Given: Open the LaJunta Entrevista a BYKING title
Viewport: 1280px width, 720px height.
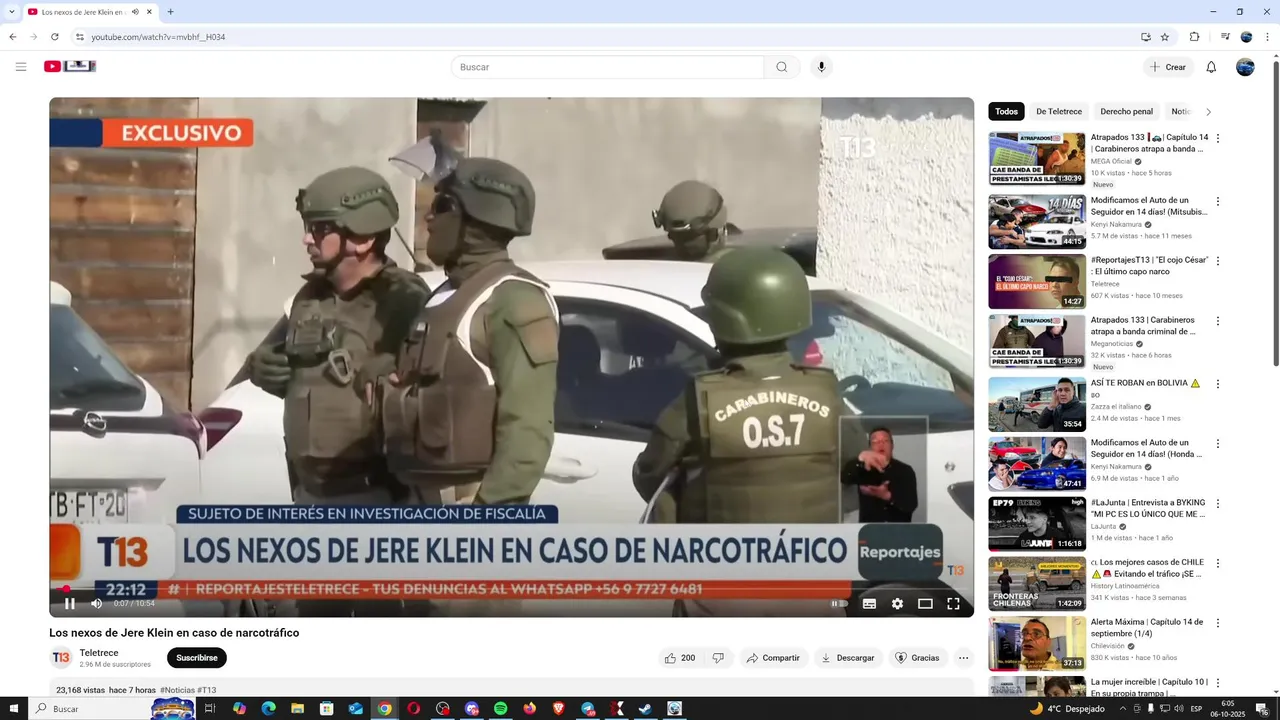Looking at the screenshot, I should point(1148,508).
